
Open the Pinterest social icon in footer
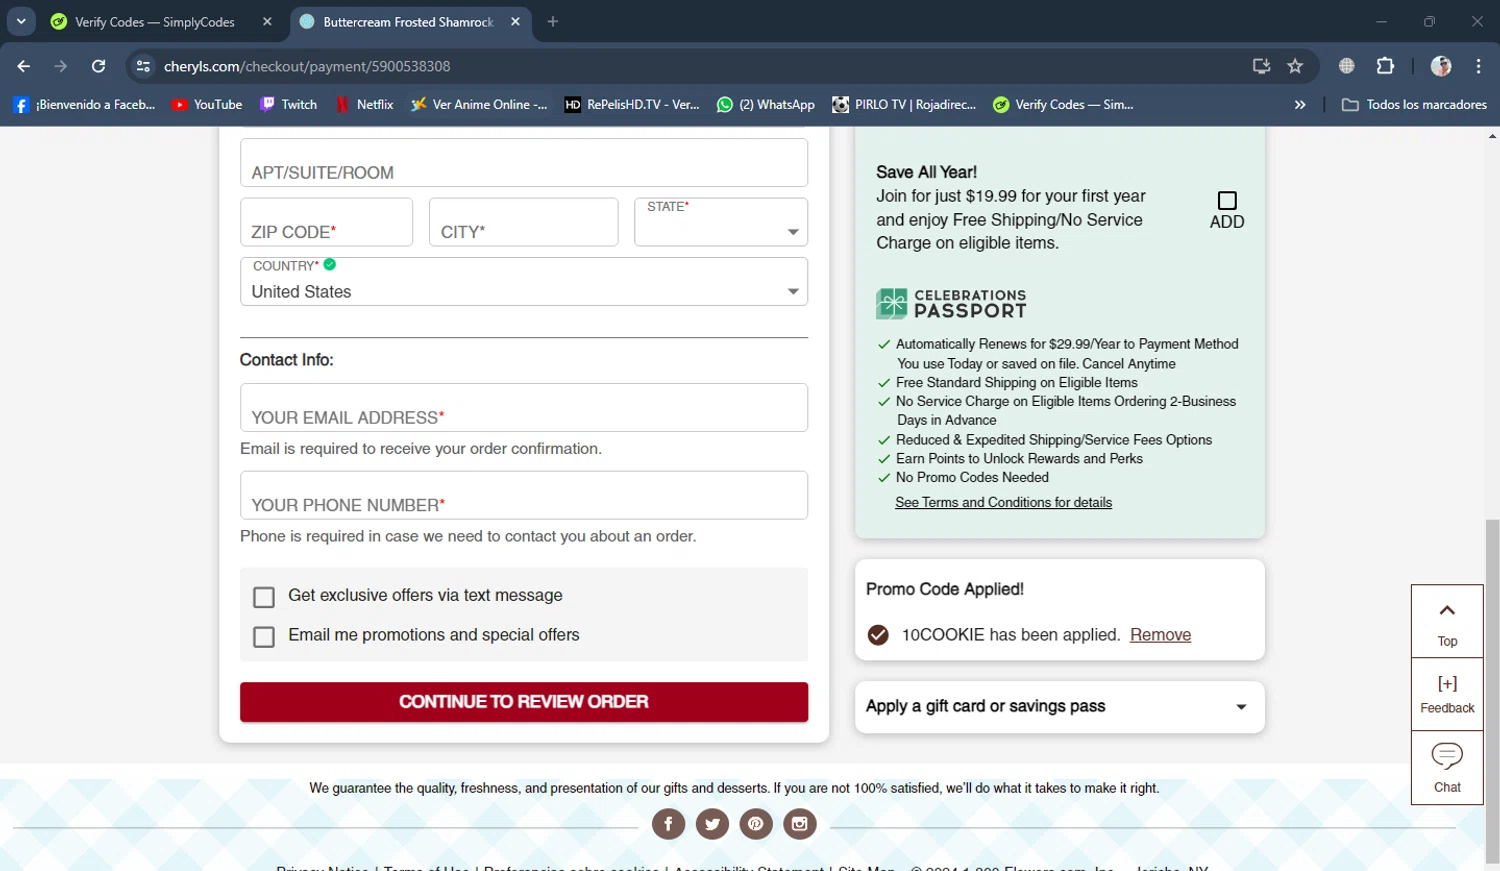point(756,824)
